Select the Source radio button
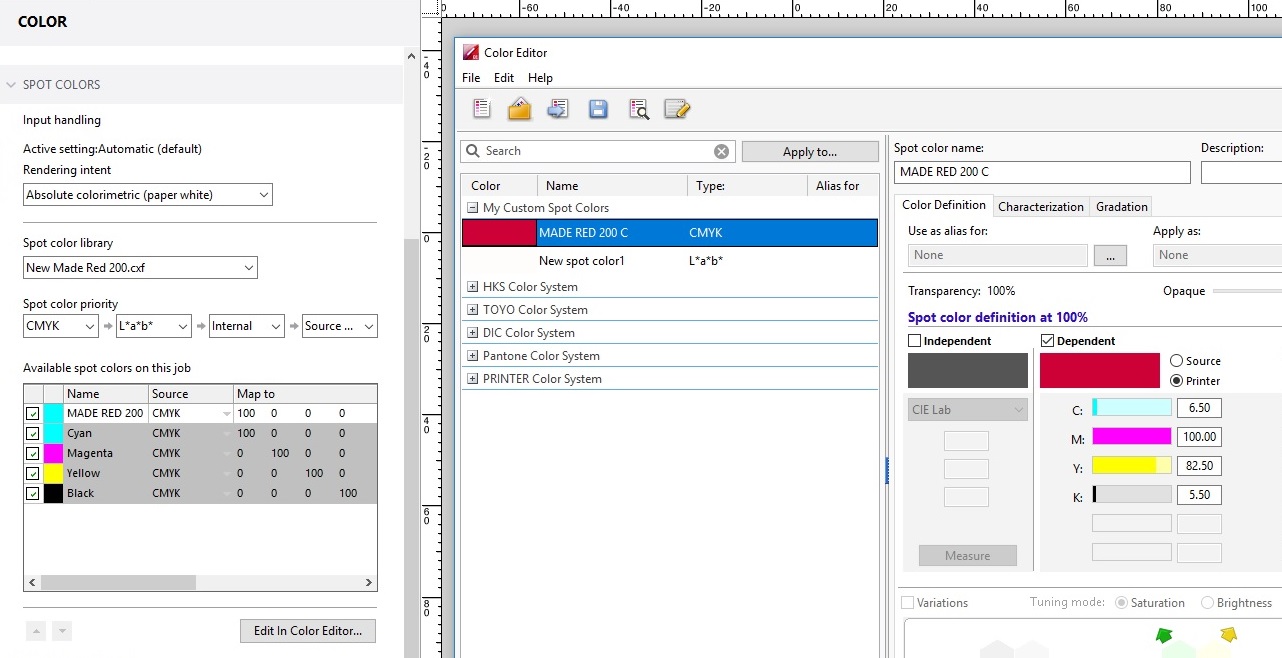This screenshot has width=1282, height=658. pyautogui.click(x=1176, y=361)
